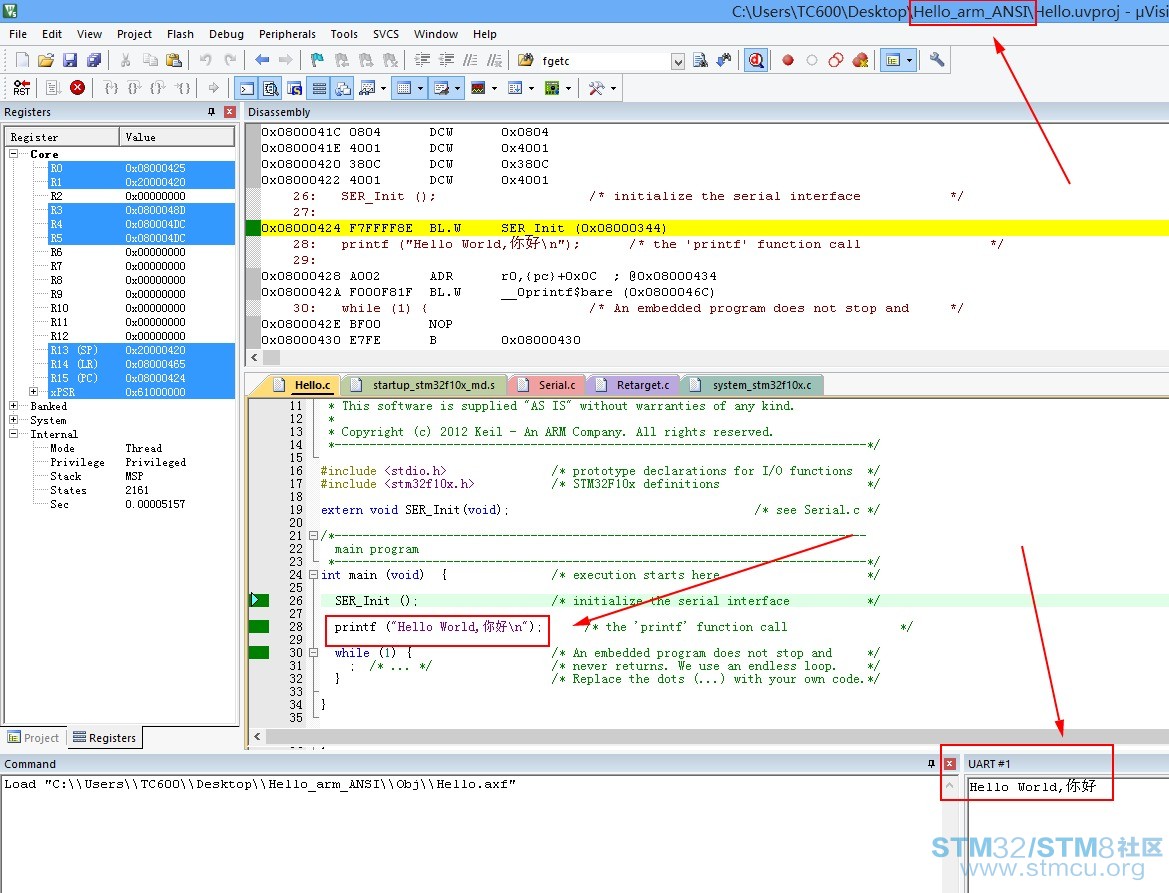The height and width of the screenshot is (893, 1169).
Task: Select the R2 register row
Action: click(142, 196)
